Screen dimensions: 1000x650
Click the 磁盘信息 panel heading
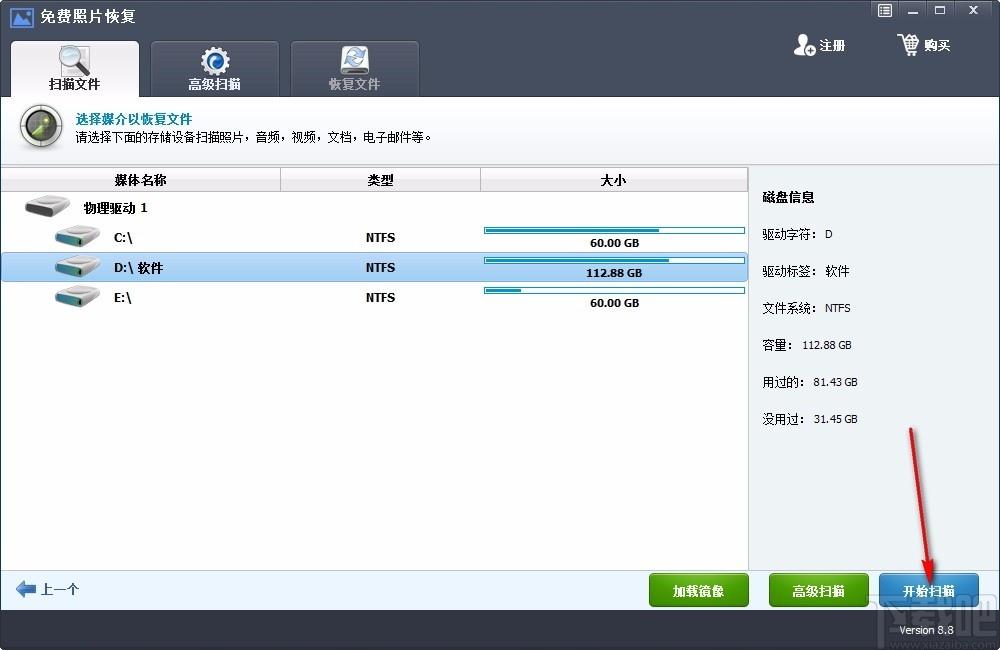tap(788, 197)
